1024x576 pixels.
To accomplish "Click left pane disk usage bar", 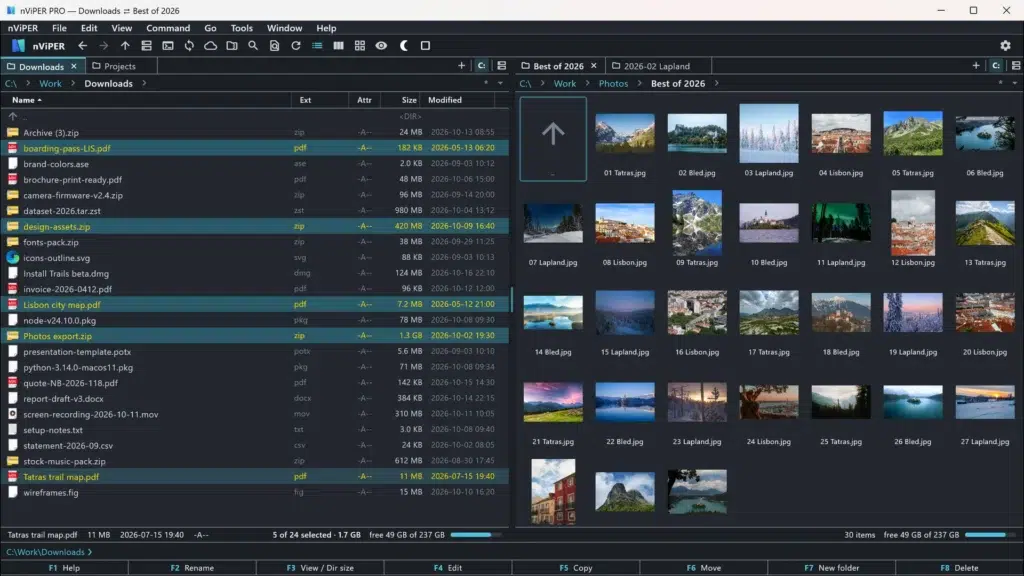I will (x=475, y=535).
